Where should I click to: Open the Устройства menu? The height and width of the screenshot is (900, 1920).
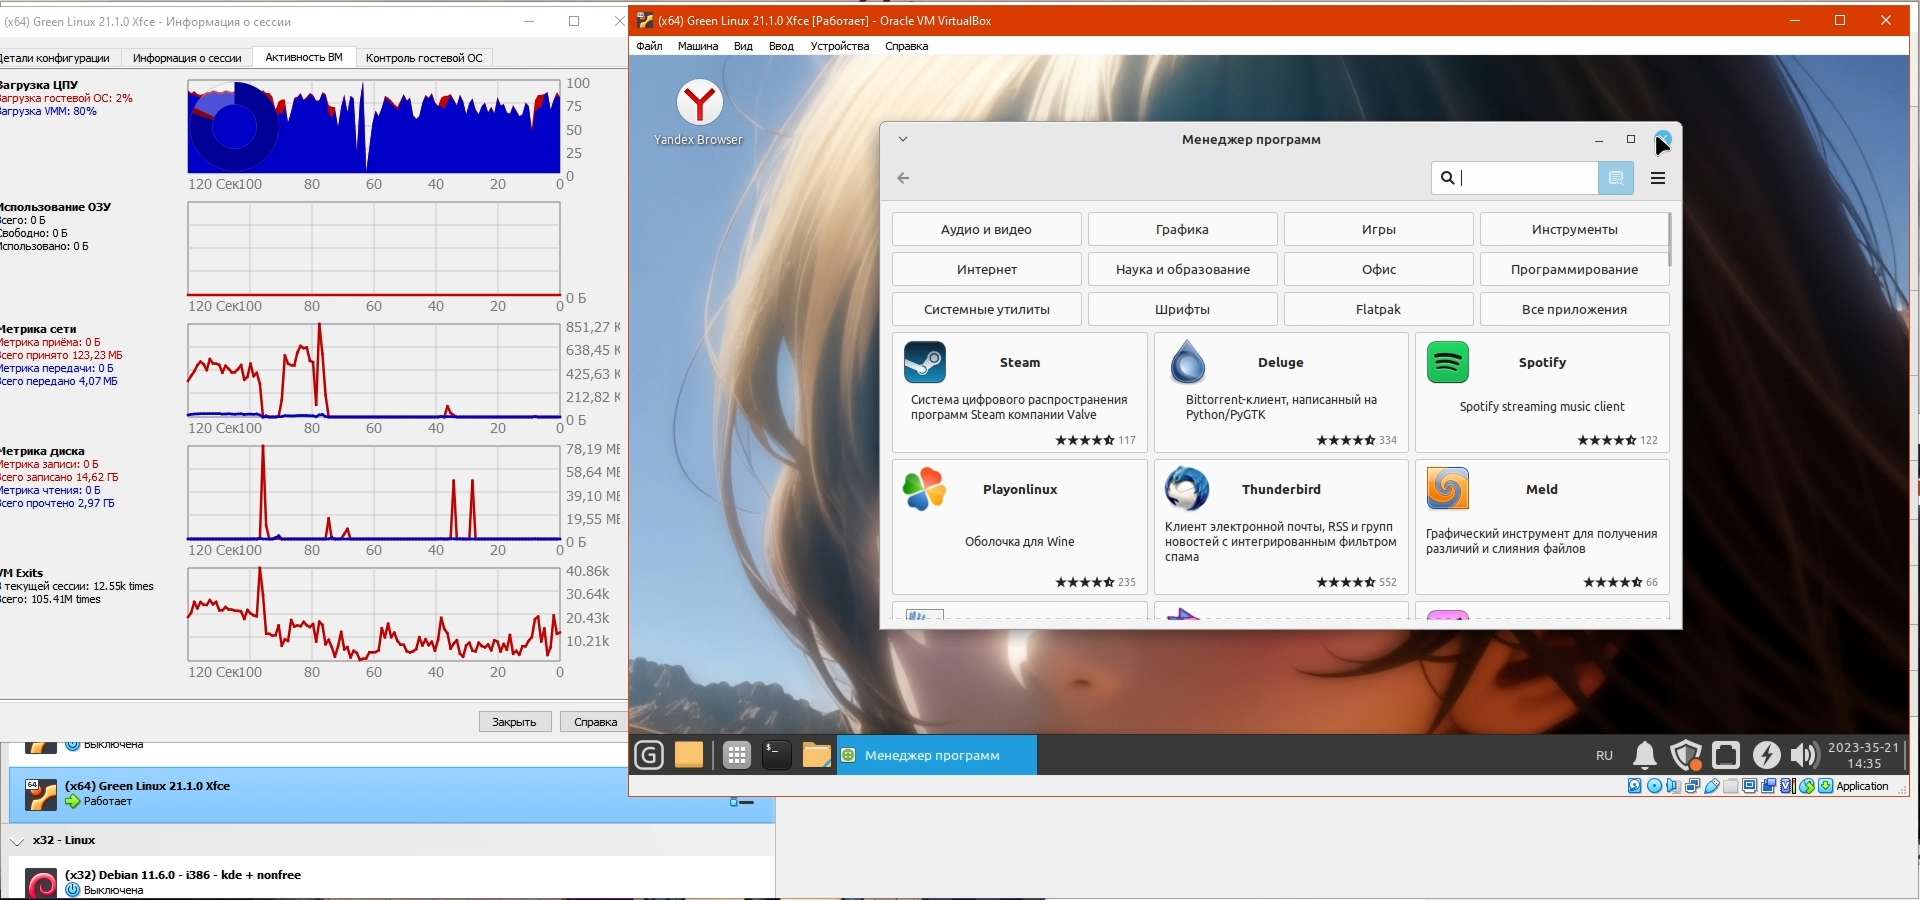[840, 46]
